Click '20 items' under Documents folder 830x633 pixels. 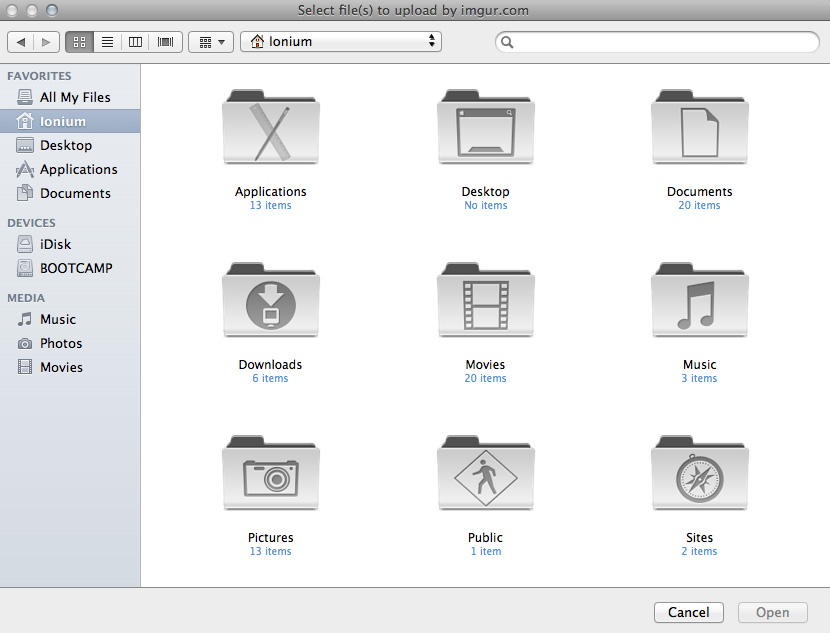click(699, 205)
